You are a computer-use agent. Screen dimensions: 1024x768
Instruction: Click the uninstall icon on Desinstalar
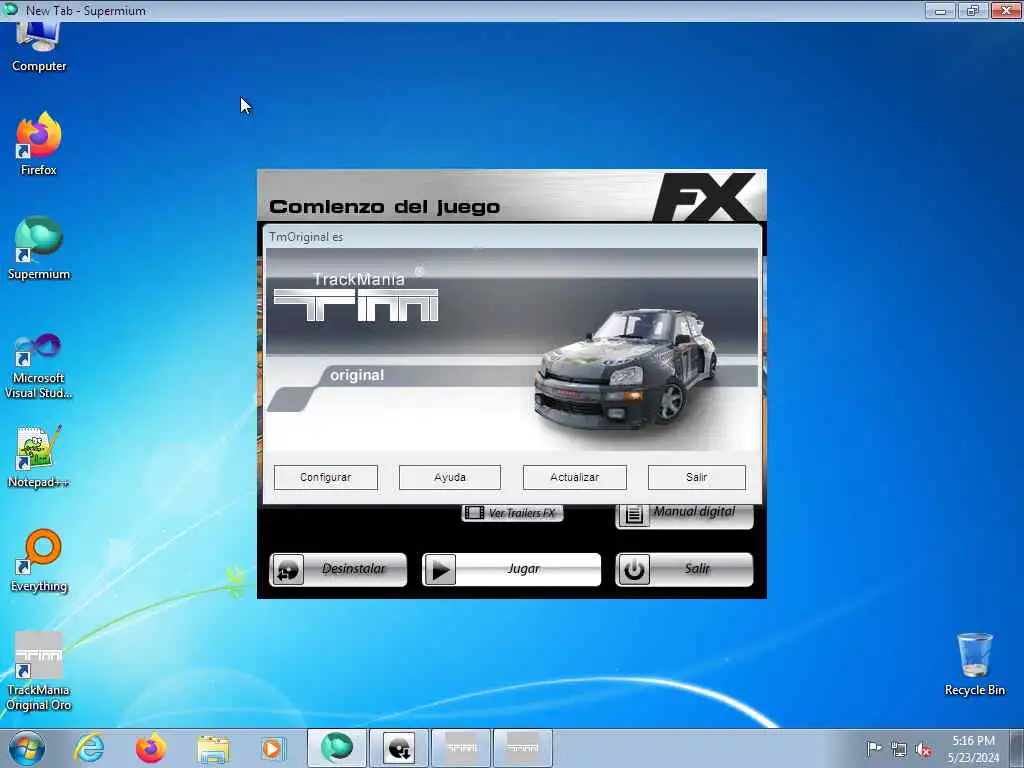(x=287, y=569)
